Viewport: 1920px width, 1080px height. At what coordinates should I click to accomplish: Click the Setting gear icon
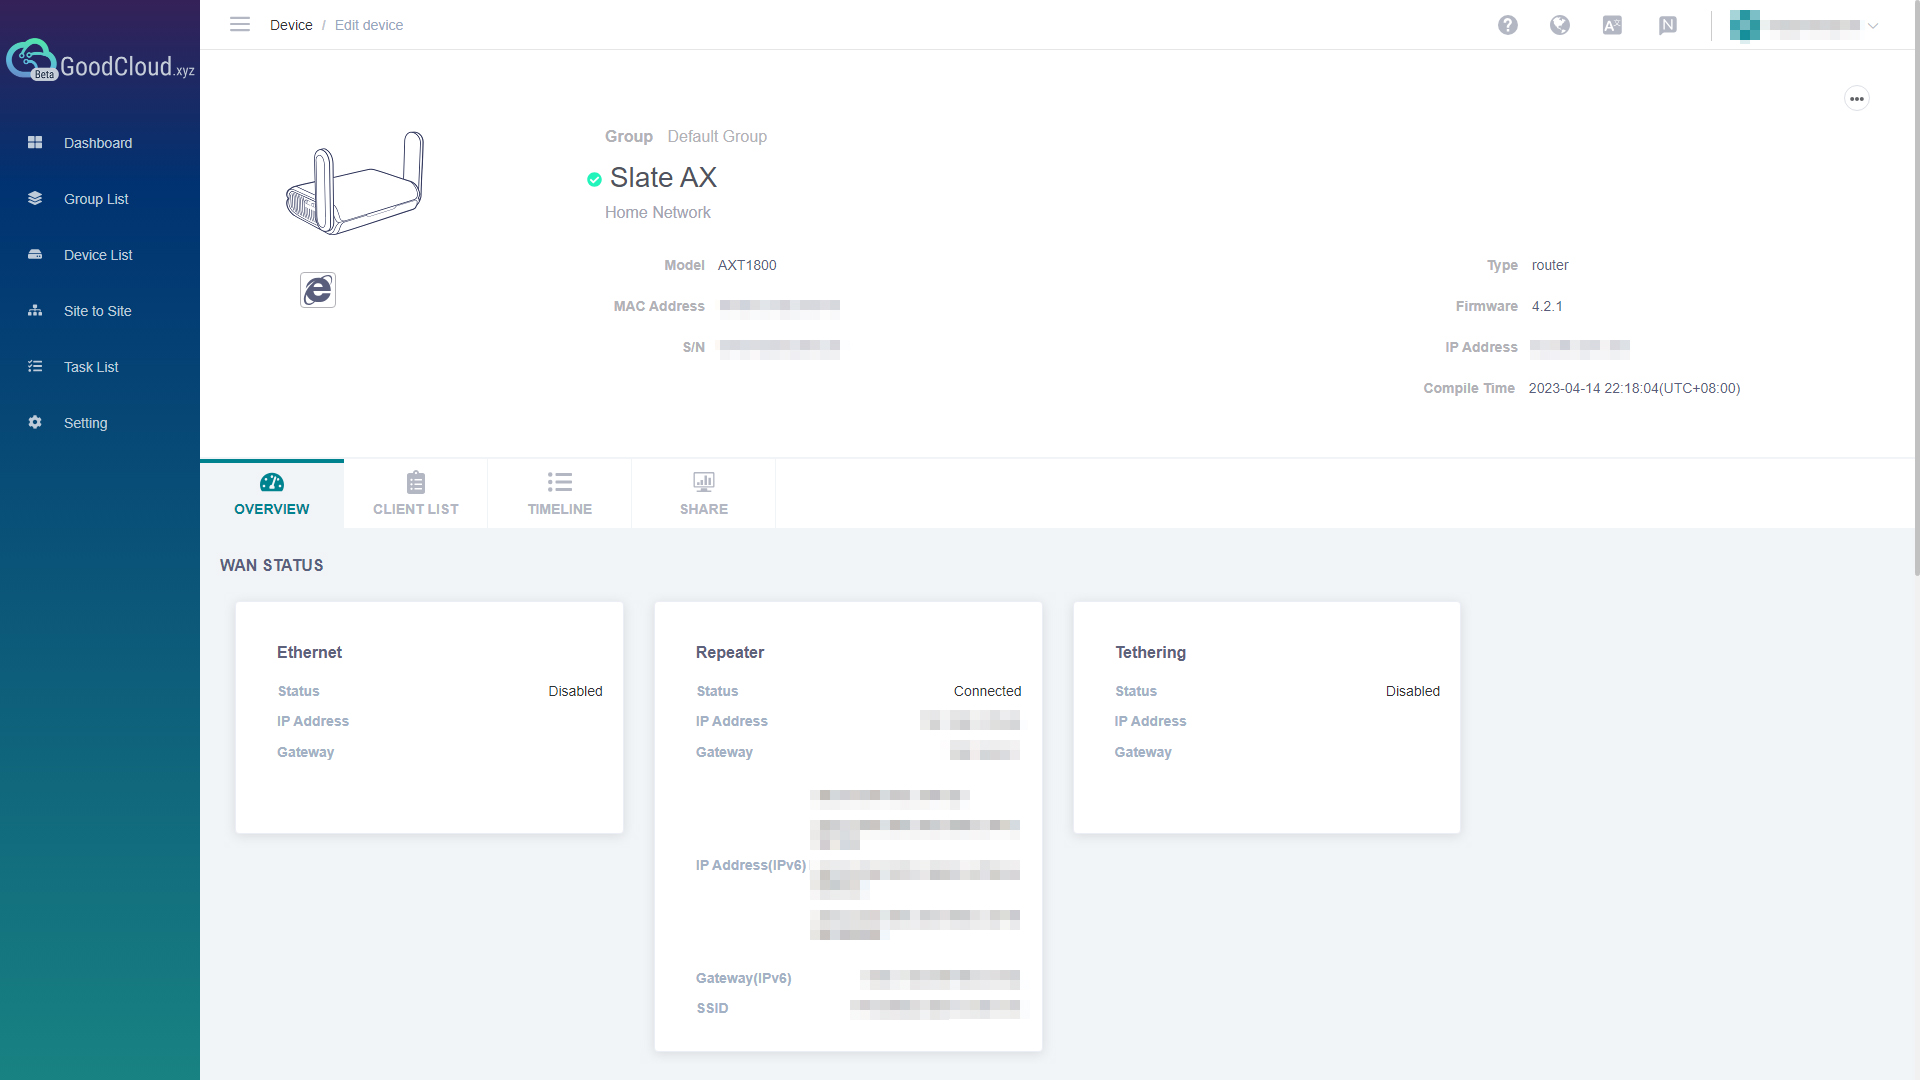35,423
